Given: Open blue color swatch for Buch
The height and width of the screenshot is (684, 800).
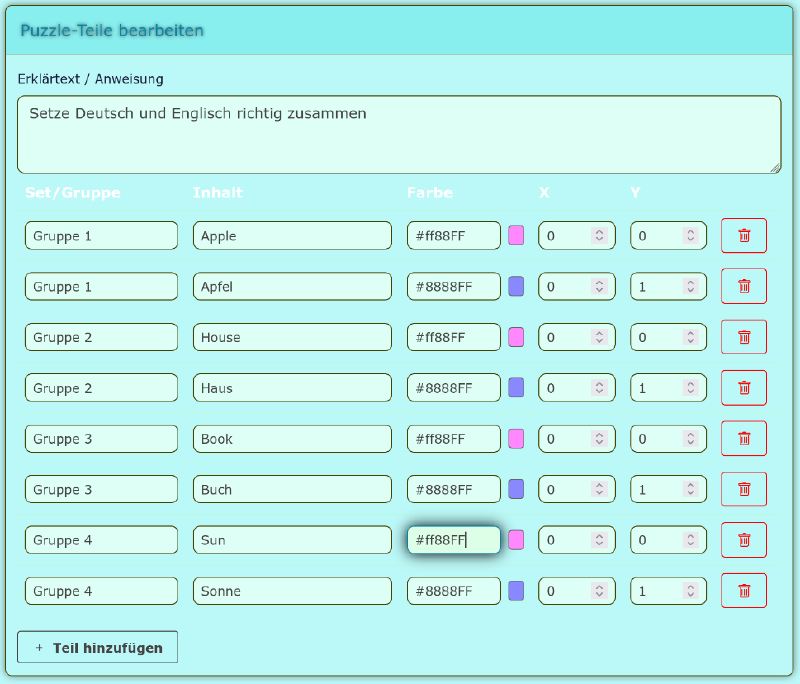Looking at the screenshot, I should tap(516, 489).
